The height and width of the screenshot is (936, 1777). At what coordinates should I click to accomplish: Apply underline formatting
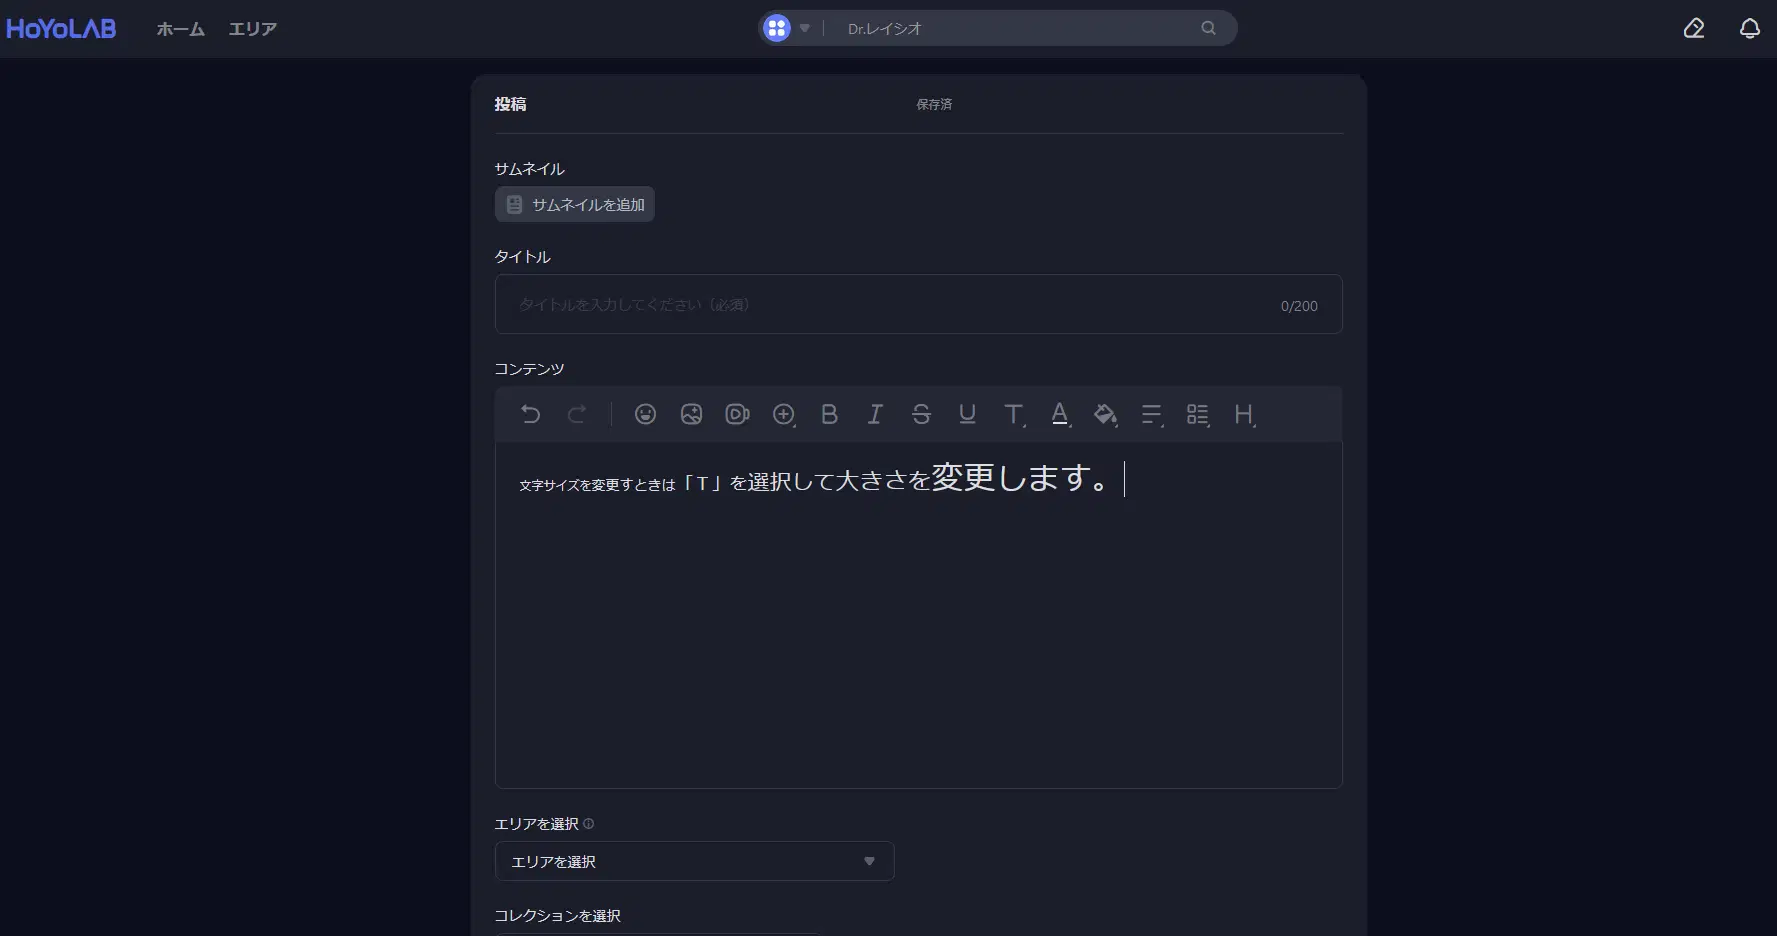click(x=967, y=414)
